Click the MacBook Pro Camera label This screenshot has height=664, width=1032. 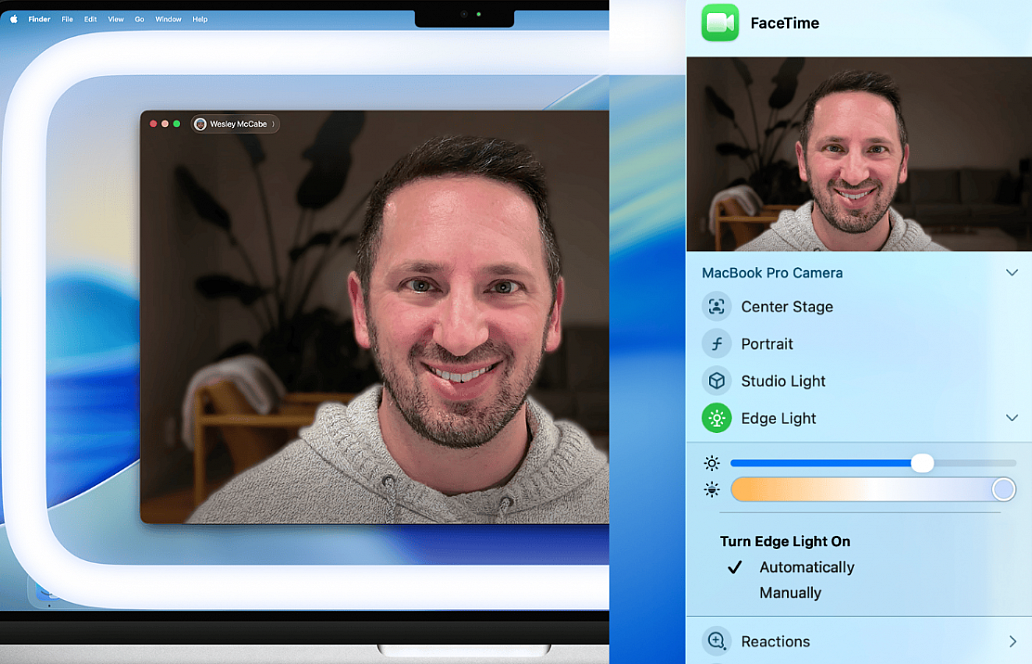772,273
